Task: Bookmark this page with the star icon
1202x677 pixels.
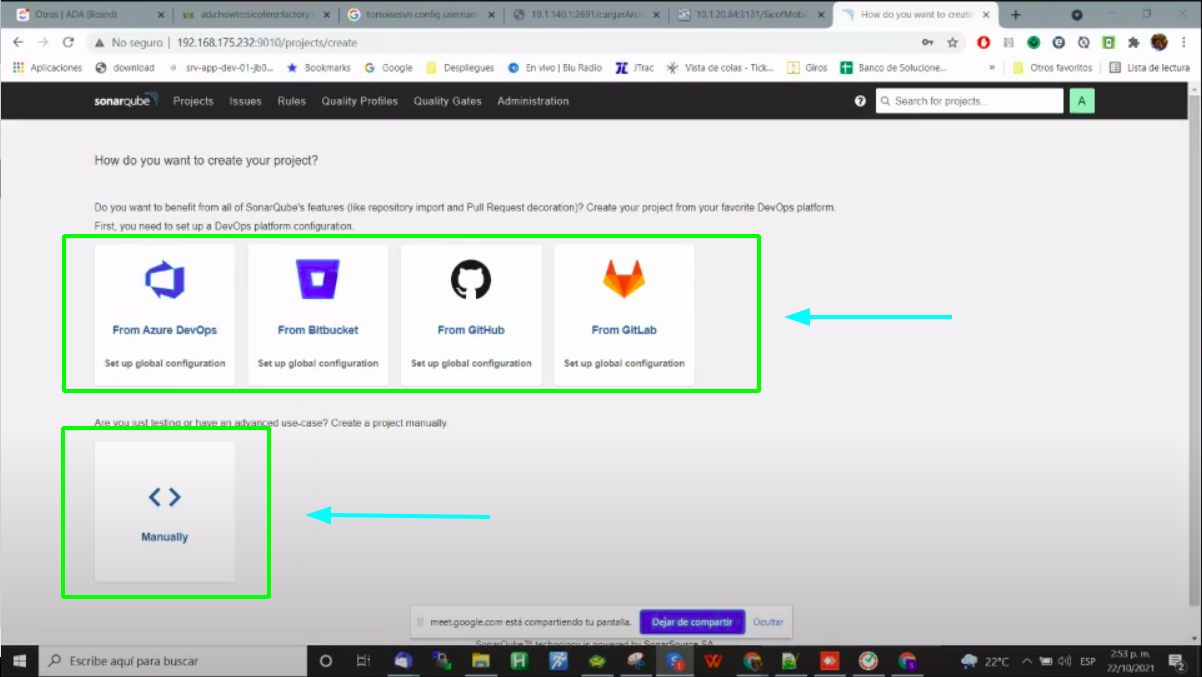Action: (952, 43)
